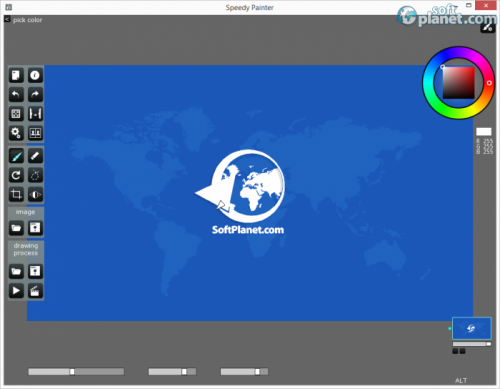Viewport: 500px width, 389px height.
Task: Click the flip horizontal icon
Action: tap(35, 194)
